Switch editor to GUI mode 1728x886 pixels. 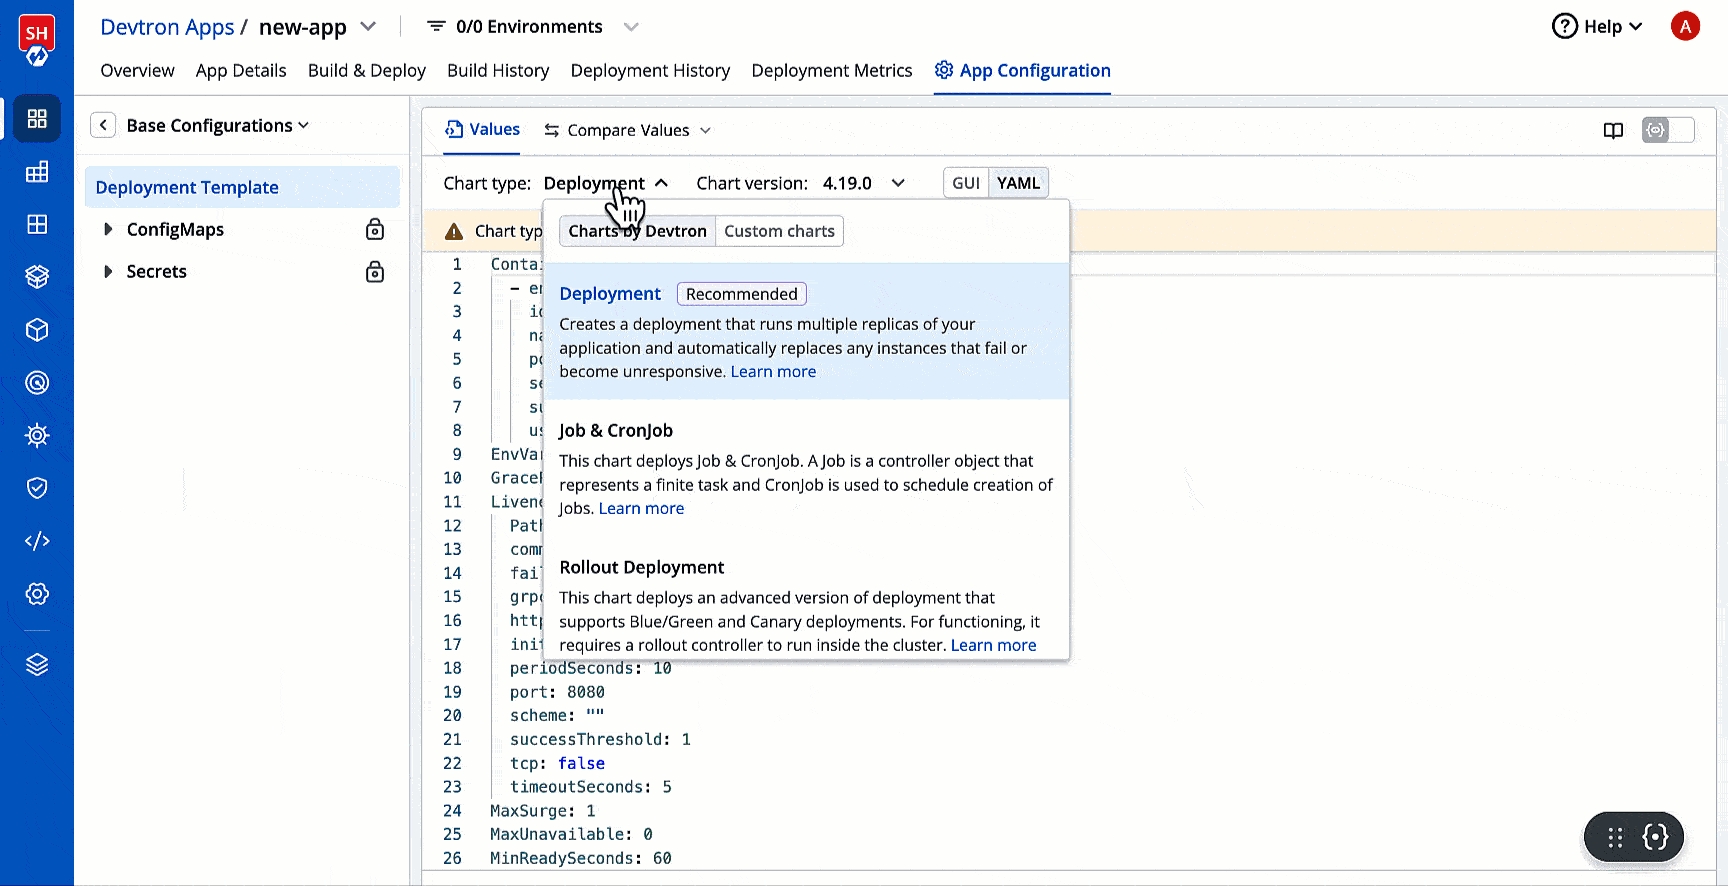966,183
